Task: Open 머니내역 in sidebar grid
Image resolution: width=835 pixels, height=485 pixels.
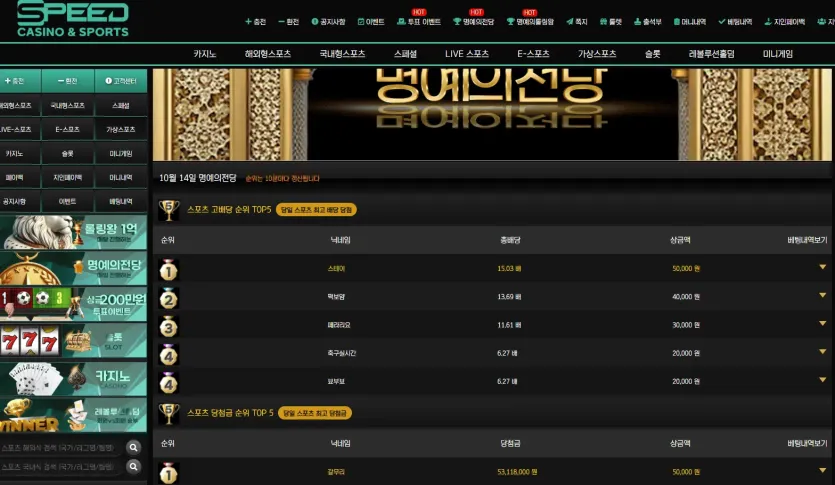Action: 121,177
